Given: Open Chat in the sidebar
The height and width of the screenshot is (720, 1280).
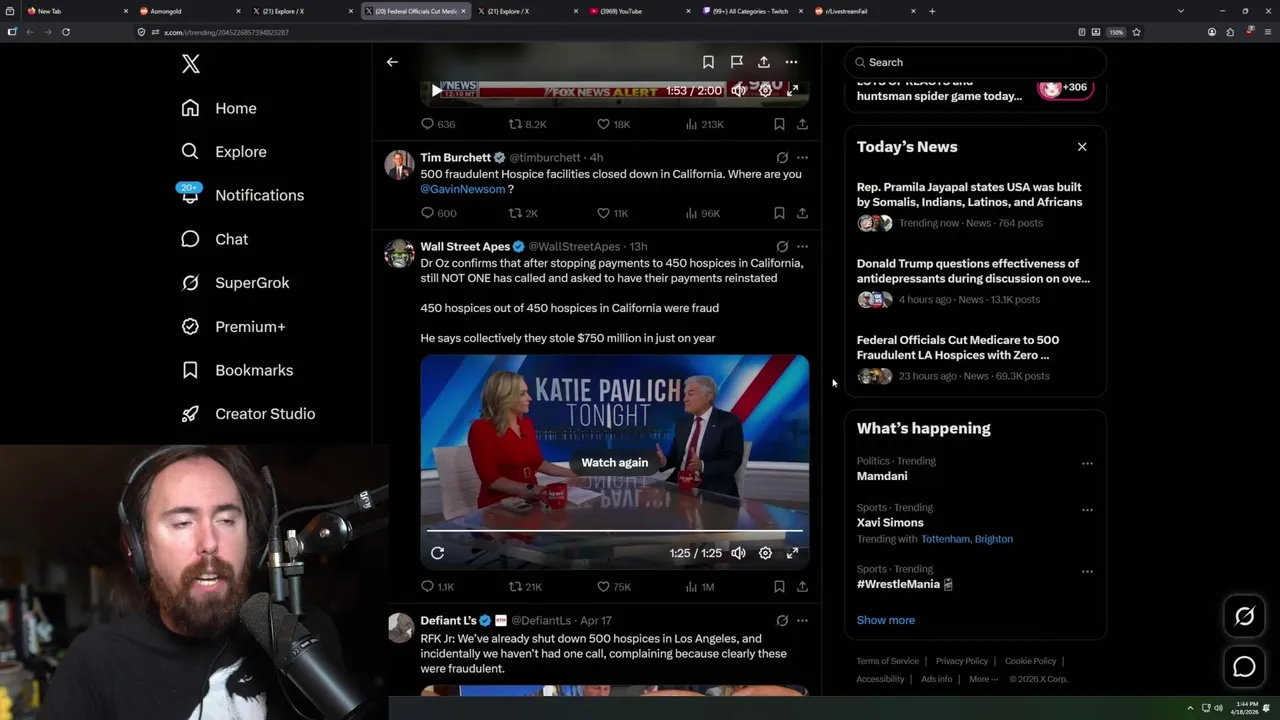Looking at the screenshot, I should [x=214, y=239].
